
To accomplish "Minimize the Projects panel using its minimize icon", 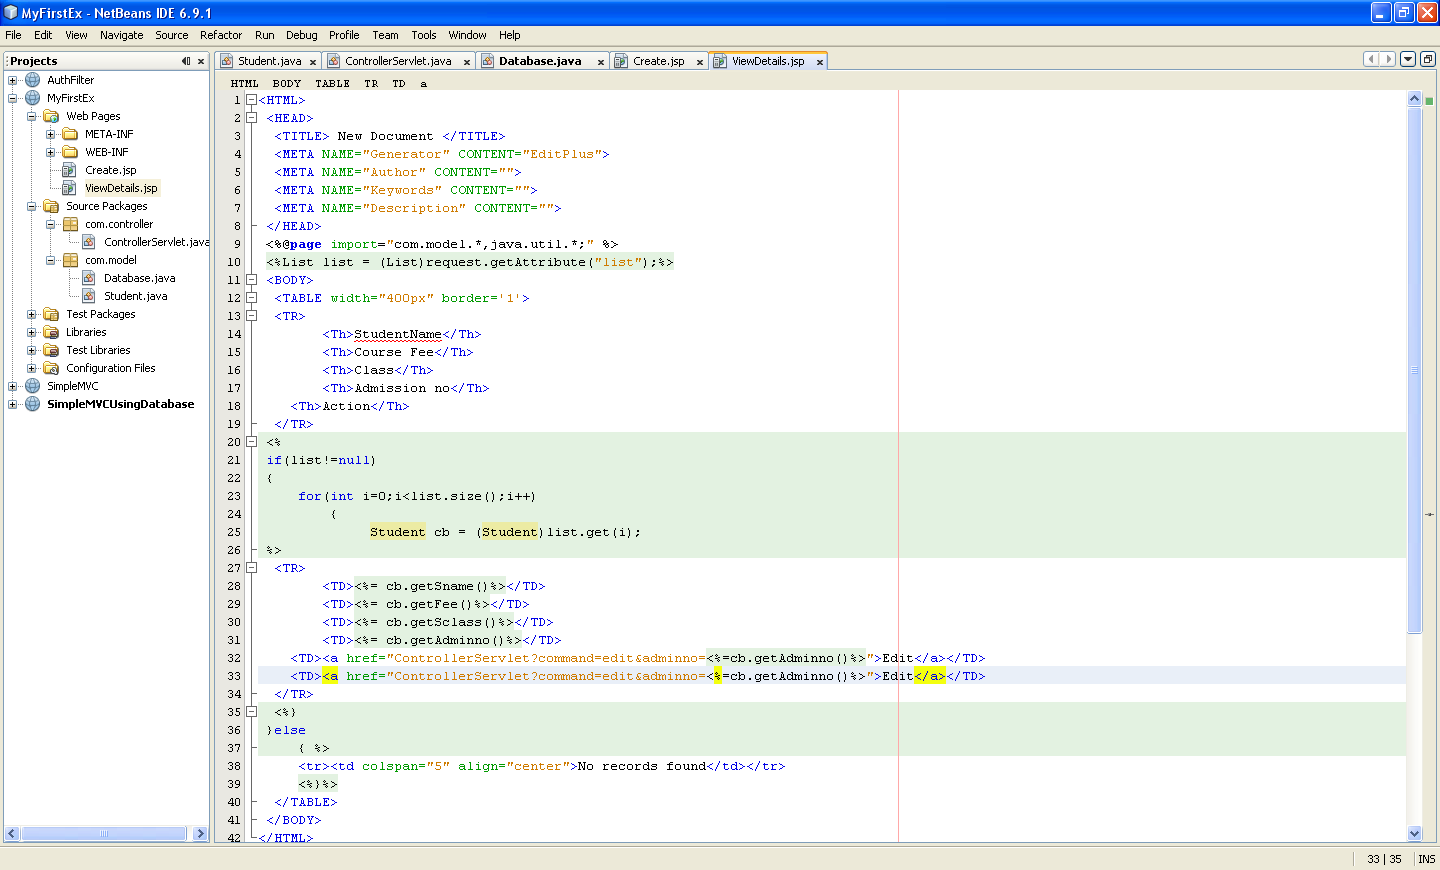I will 184,60.
